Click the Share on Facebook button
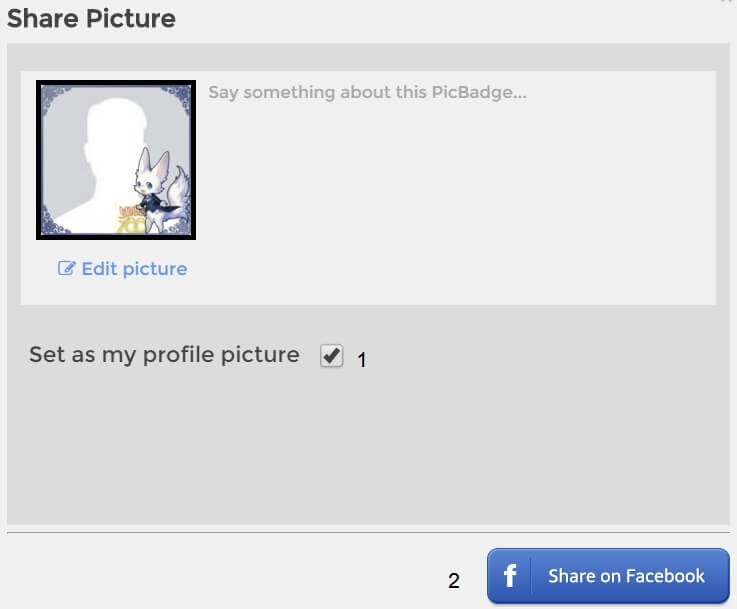The width and height of the screenshot is (737, 609). click(608, 576)
